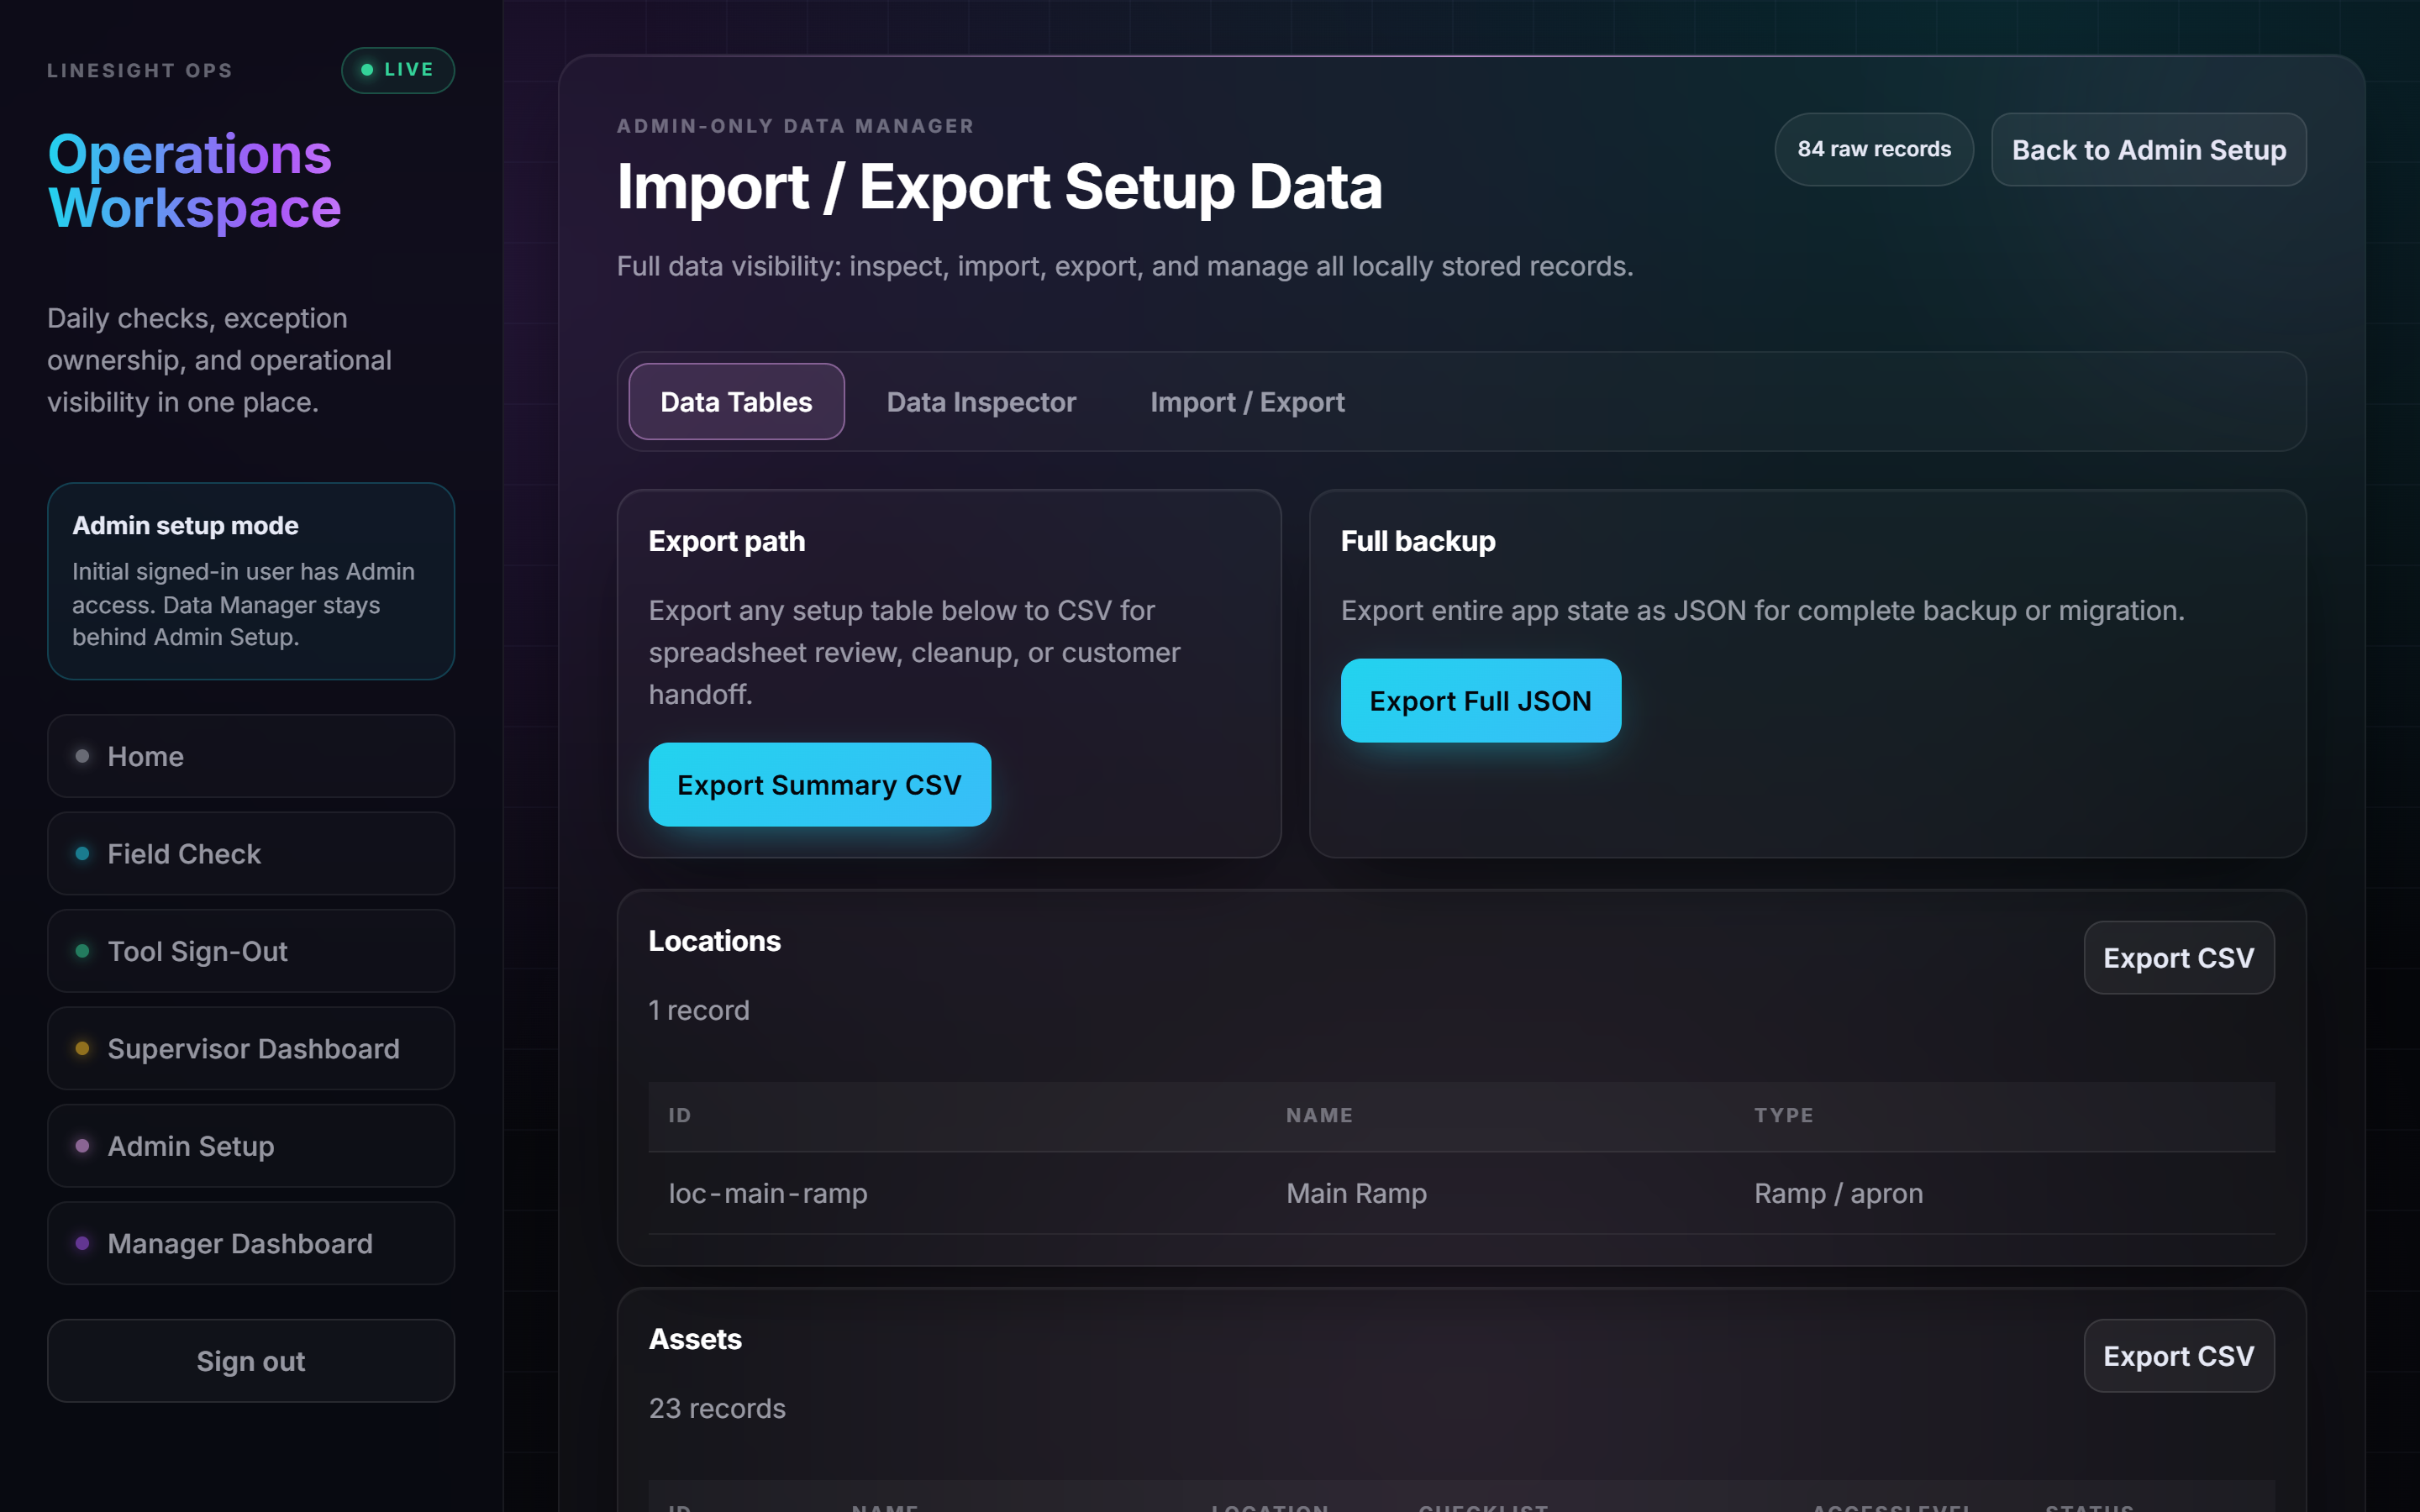Select Admin Setup in the sidebar

tap(251, 1146)
